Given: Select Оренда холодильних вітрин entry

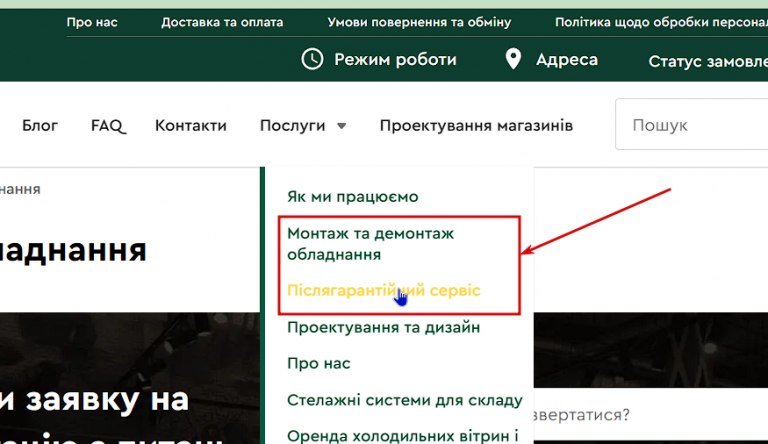Looking at the screenshot, I should (403, 436).
